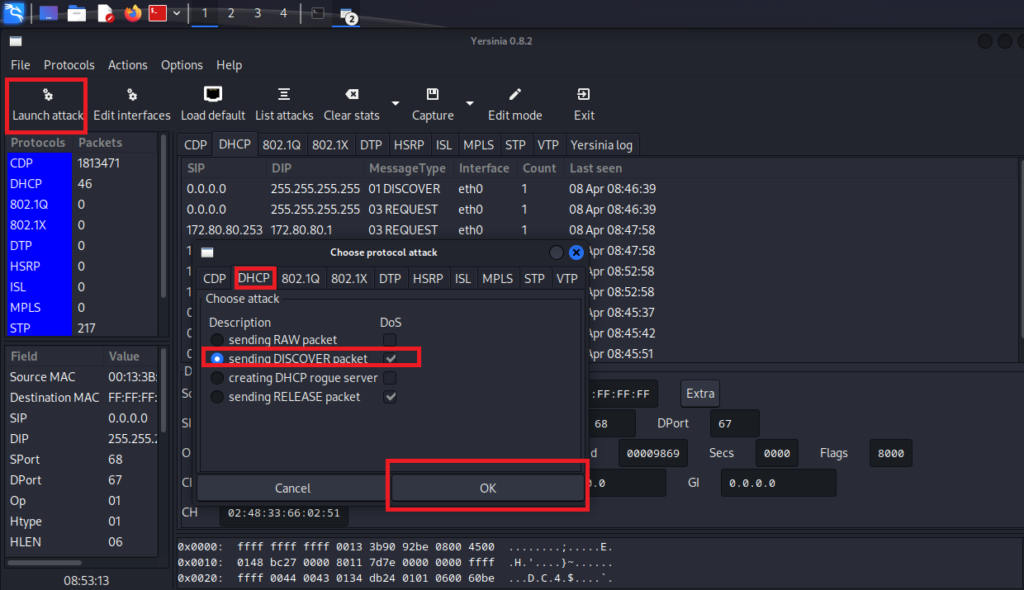The width and height of the screenshot is (1024, 590).
Task: Open the Kali dragon application menu
Action: [x=14, y=12]
